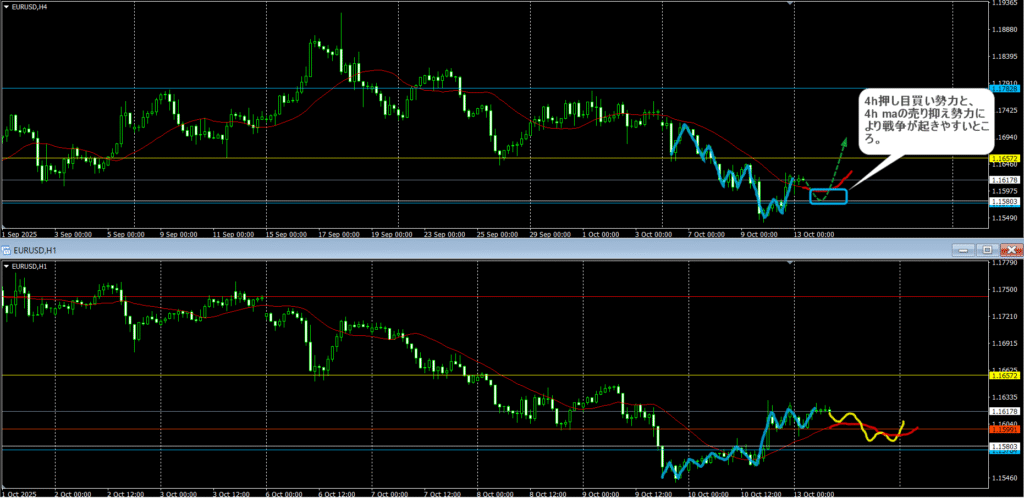
Task: Select the yellow hand-drawn line on H1 chart
Action: click(868, 429)
